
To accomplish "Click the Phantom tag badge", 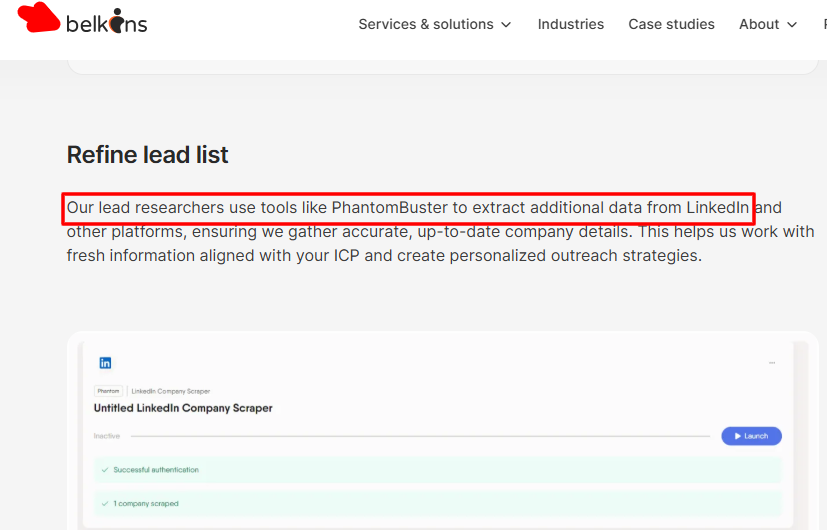I will click(x=109, y=391).
